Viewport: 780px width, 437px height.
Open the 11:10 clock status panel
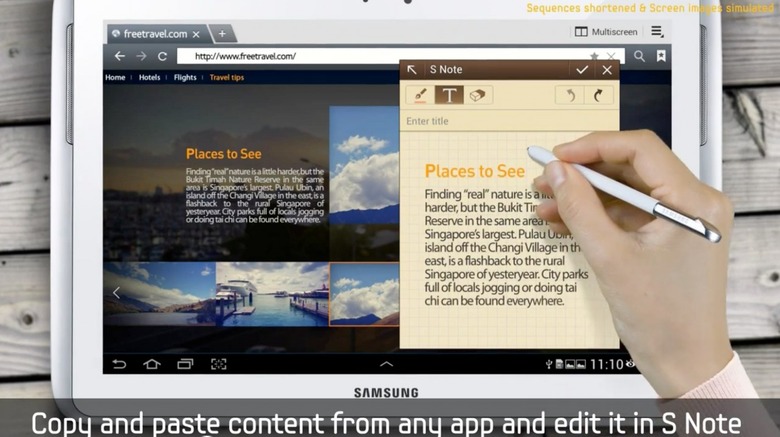(606, 364)
